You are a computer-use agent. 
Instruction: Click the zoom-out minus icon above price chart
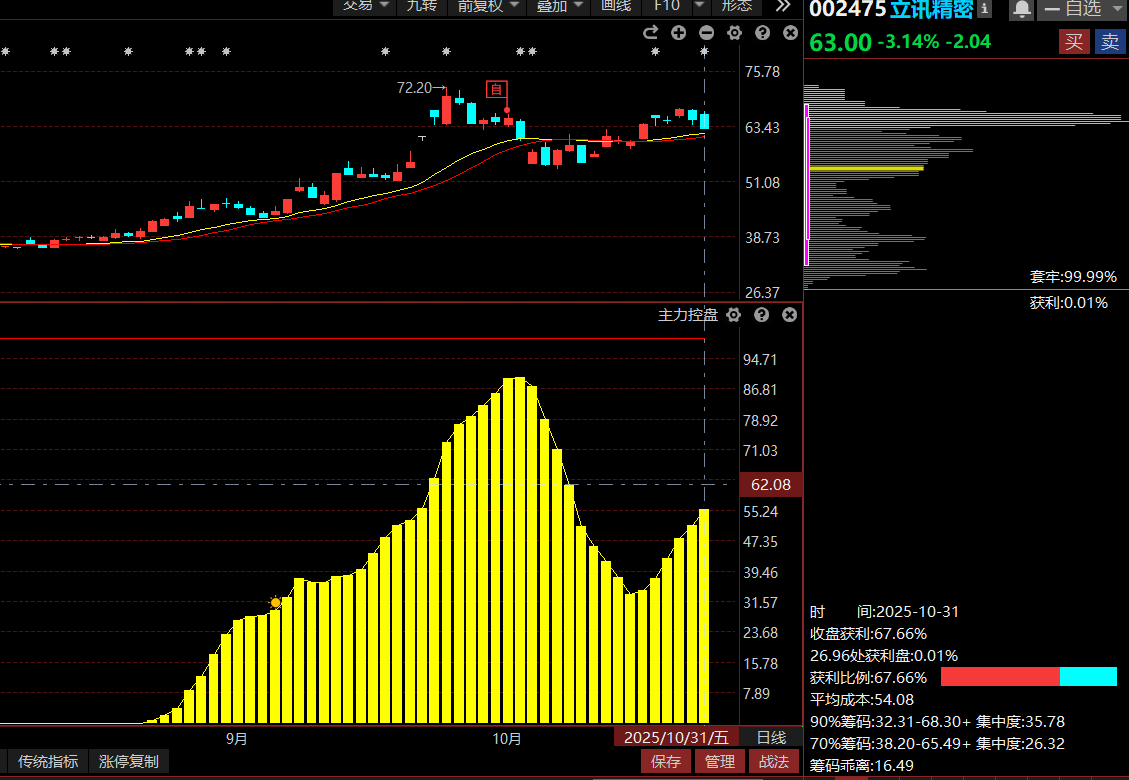pos(707,33)
